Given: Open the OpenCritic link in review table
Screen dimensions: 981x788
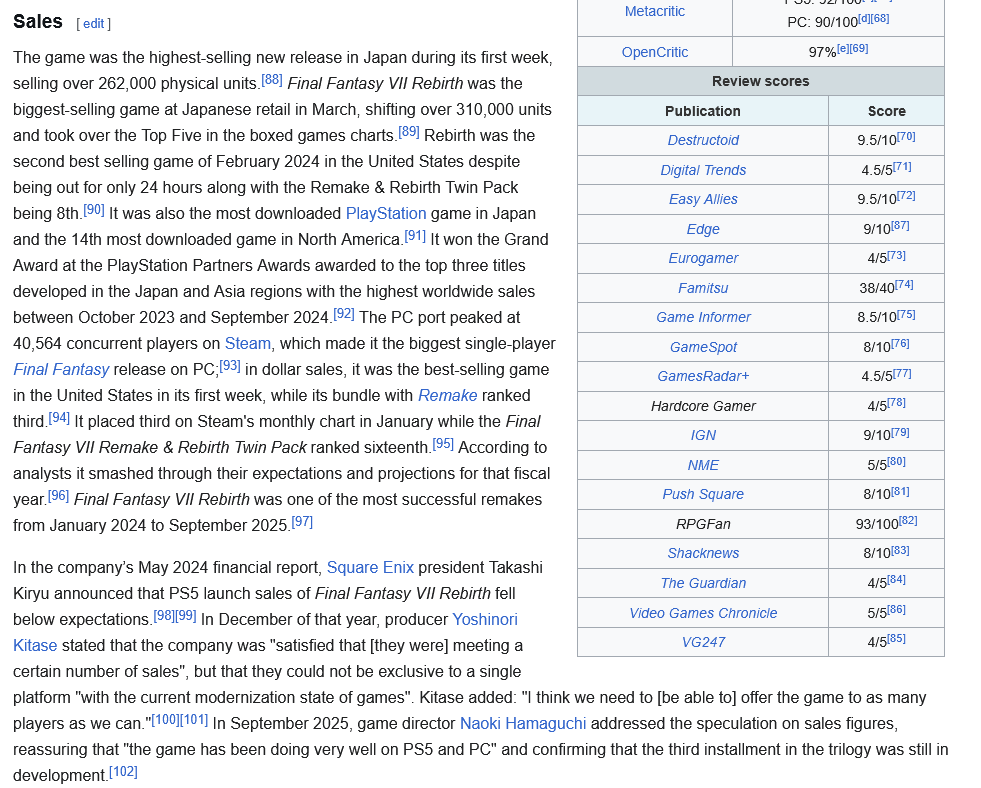Looking at the screenshot, I should click(x=654, y=53).
